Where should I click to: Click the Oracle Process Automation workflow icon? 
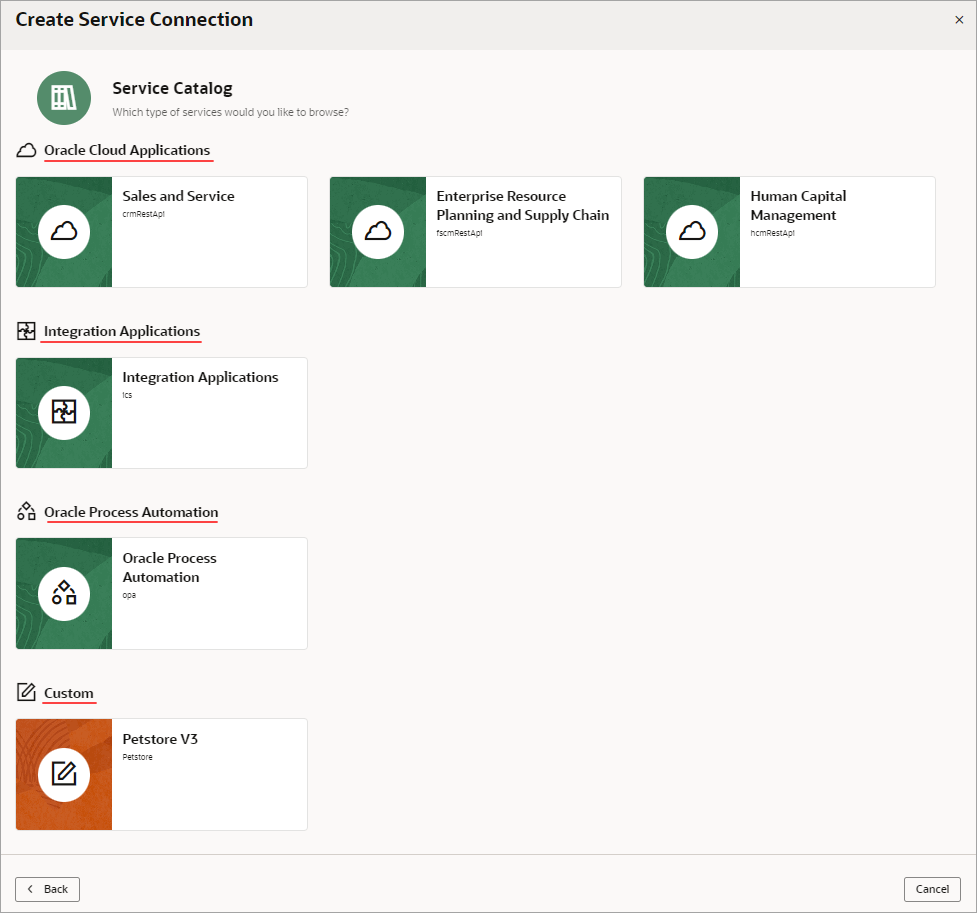coord(63,593)
